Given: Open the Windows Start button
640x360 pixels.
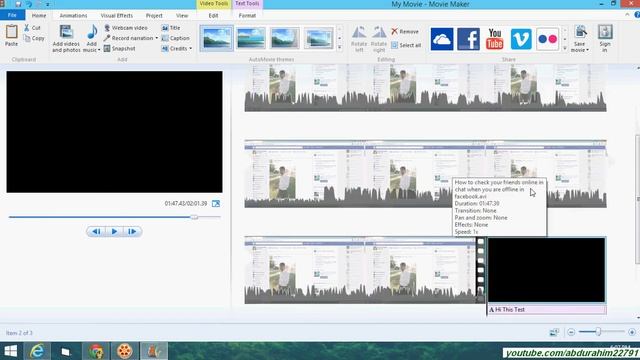Looking at the screenshot, I should (11, 351).
